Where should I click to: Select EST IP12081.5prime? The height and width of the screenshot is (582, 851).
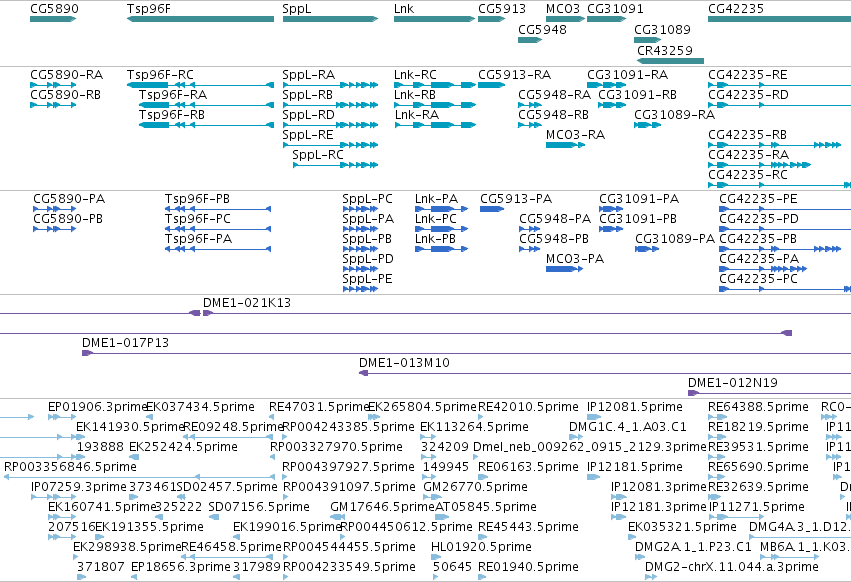pyautogui.click(x=593, y=417)
